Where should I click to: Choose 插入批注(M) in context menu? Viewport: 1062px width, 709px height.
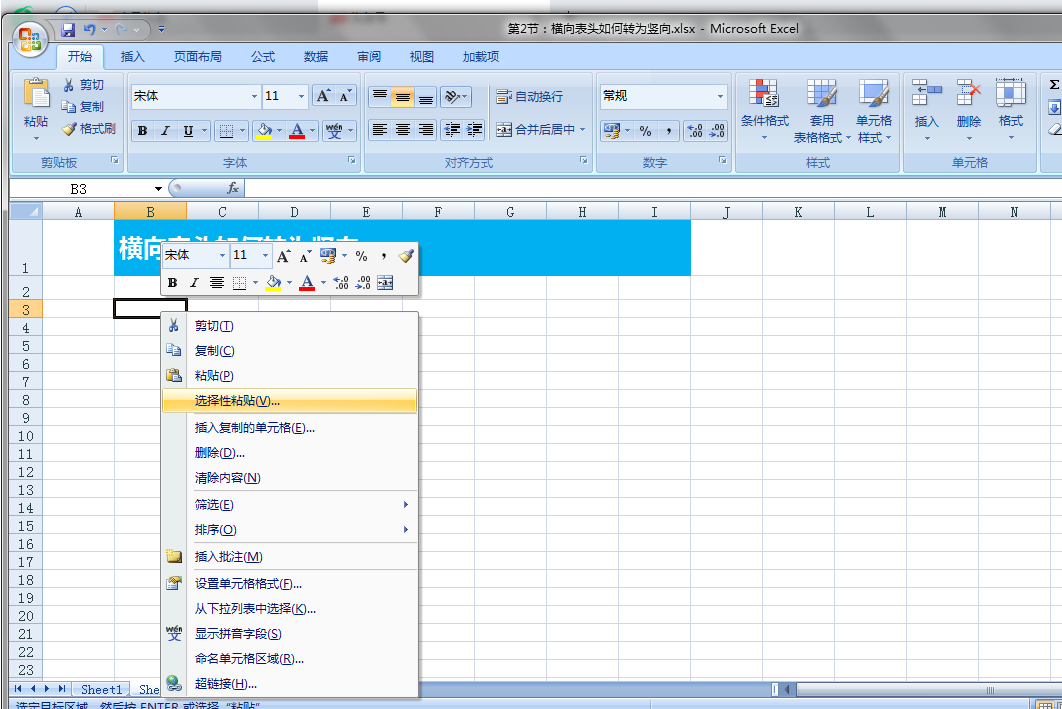tap(289, 557)
